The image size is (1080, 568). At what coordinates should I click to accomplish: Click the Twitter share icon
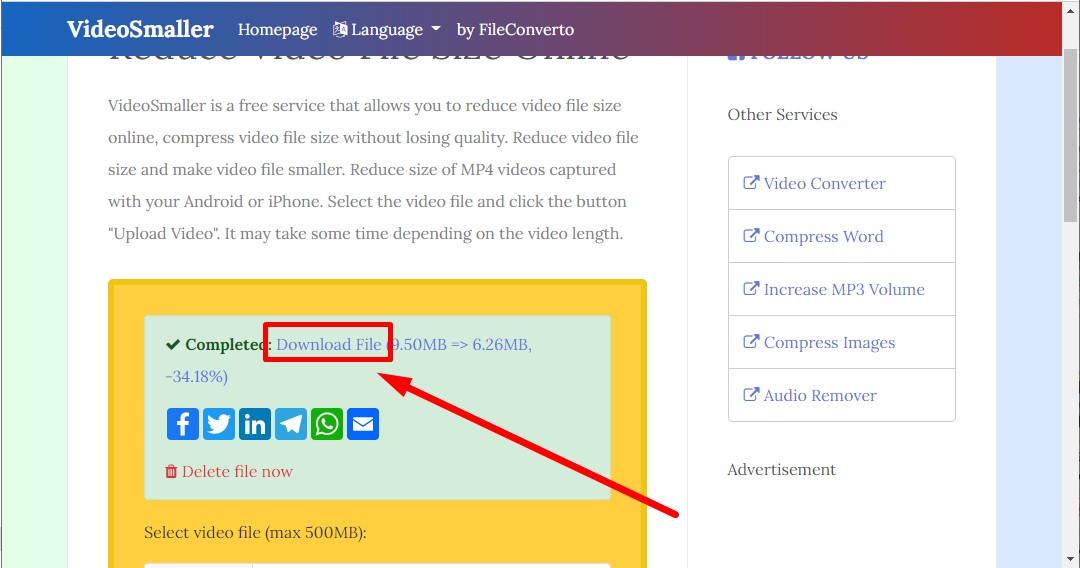(x=218, y=424)
